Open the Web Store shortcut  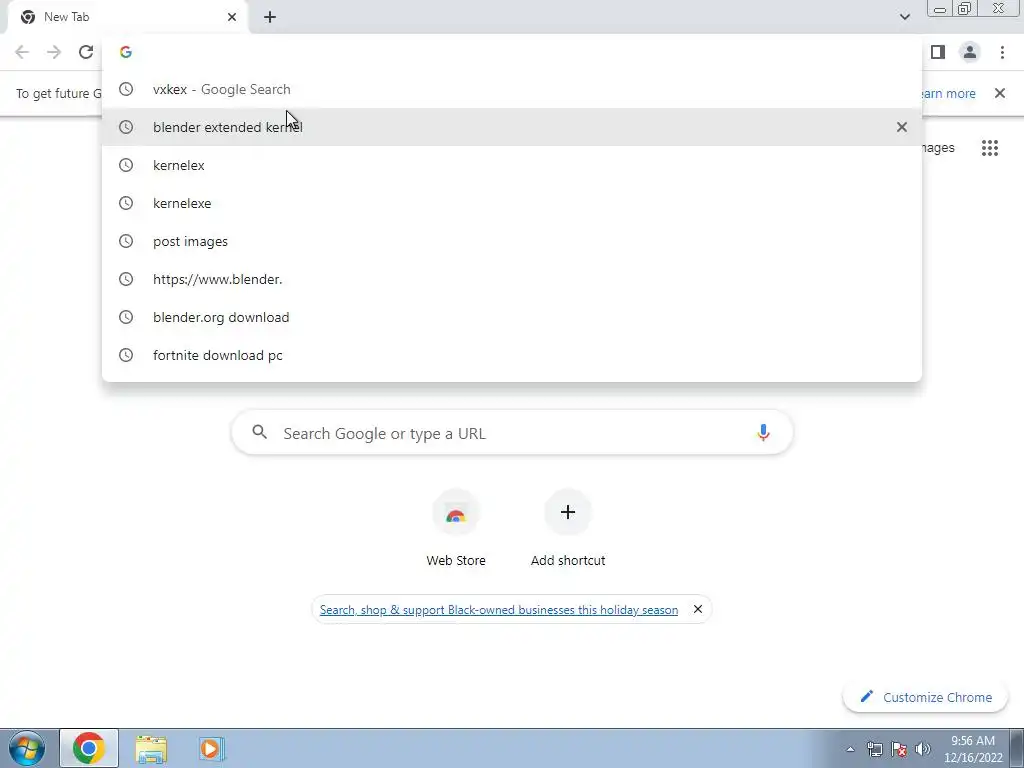456,529
